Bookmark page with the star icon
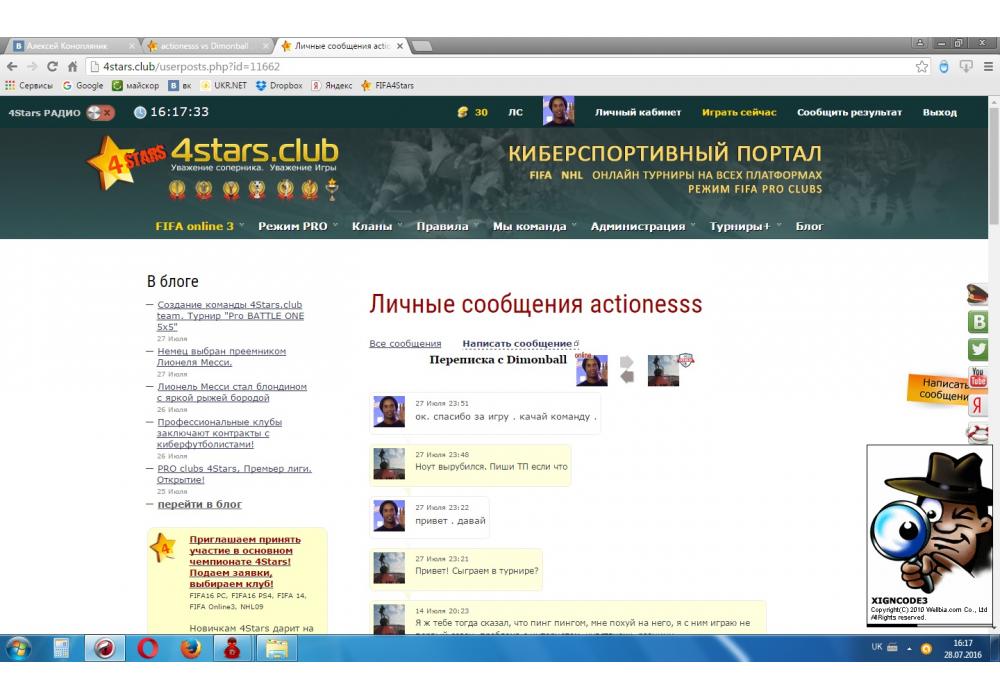Image resolution: width=1000 pixels, height=700 pixels. [x=922, y=66]
